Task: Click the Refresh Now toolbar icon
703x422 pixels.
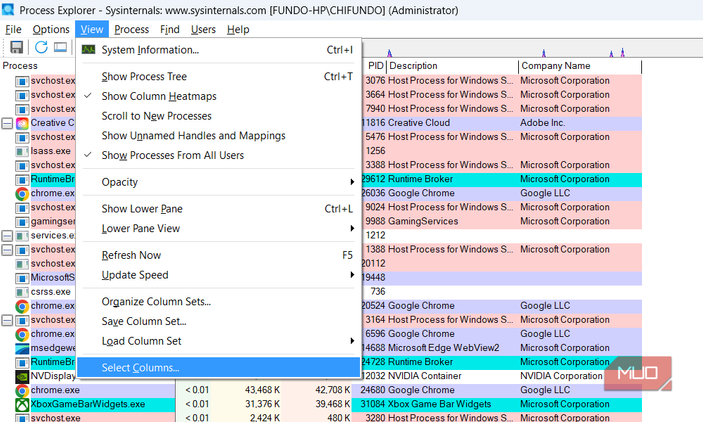Action: [41, 47]
